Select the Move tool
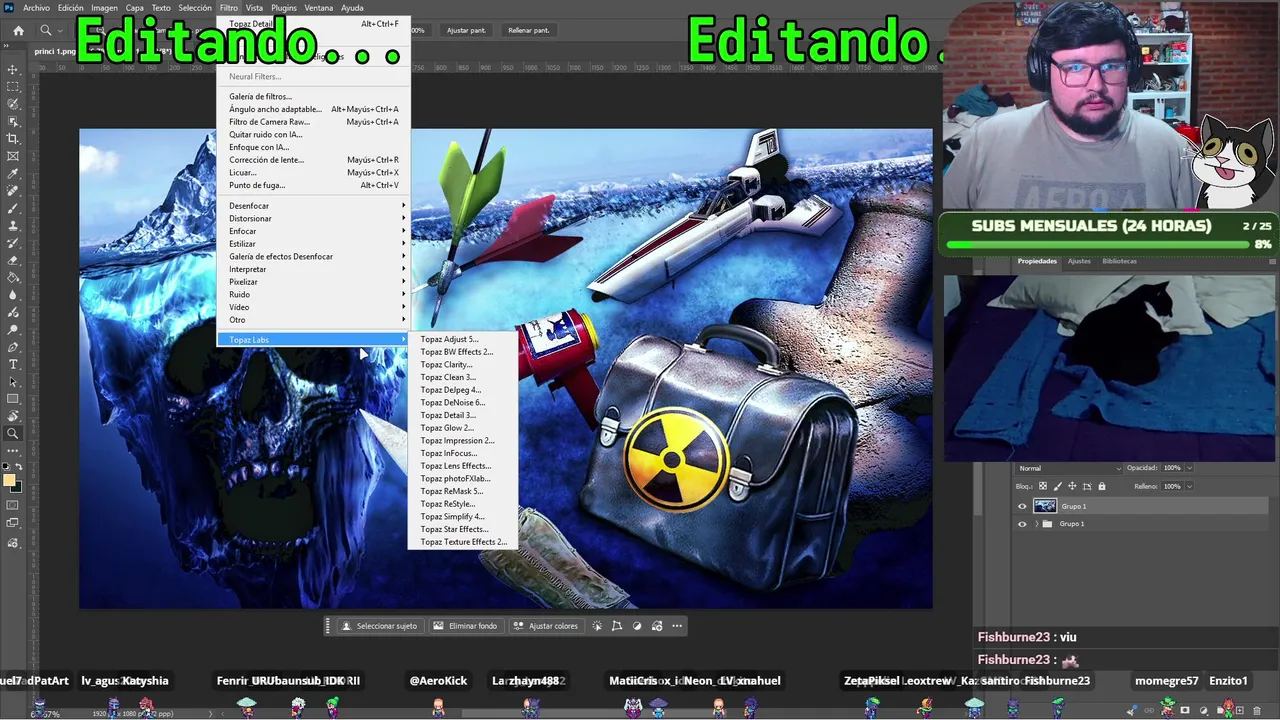 13,69
